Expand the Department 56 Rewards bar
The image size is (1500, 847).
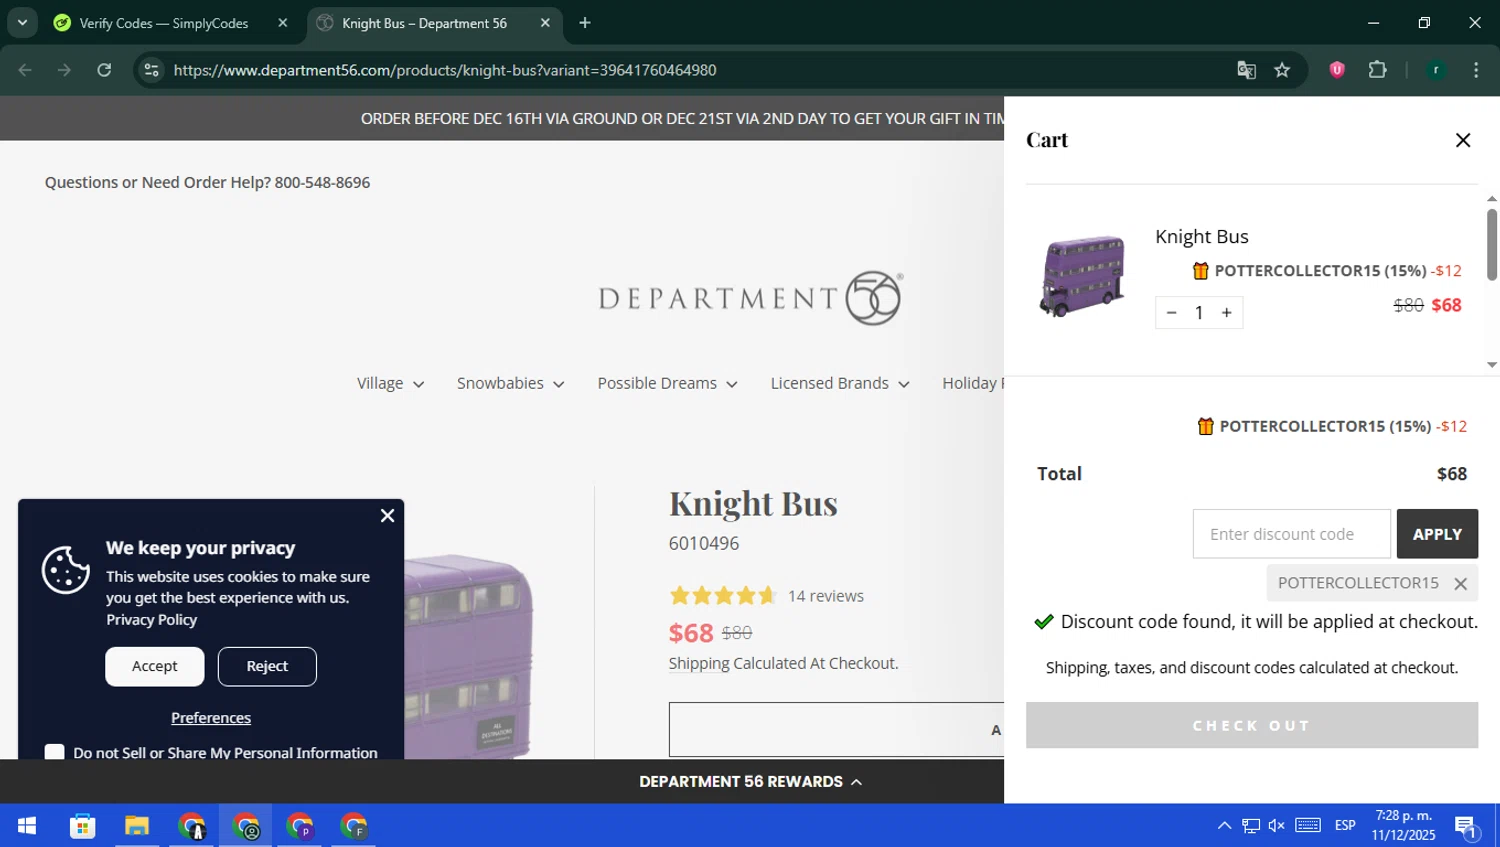point(751,782)
